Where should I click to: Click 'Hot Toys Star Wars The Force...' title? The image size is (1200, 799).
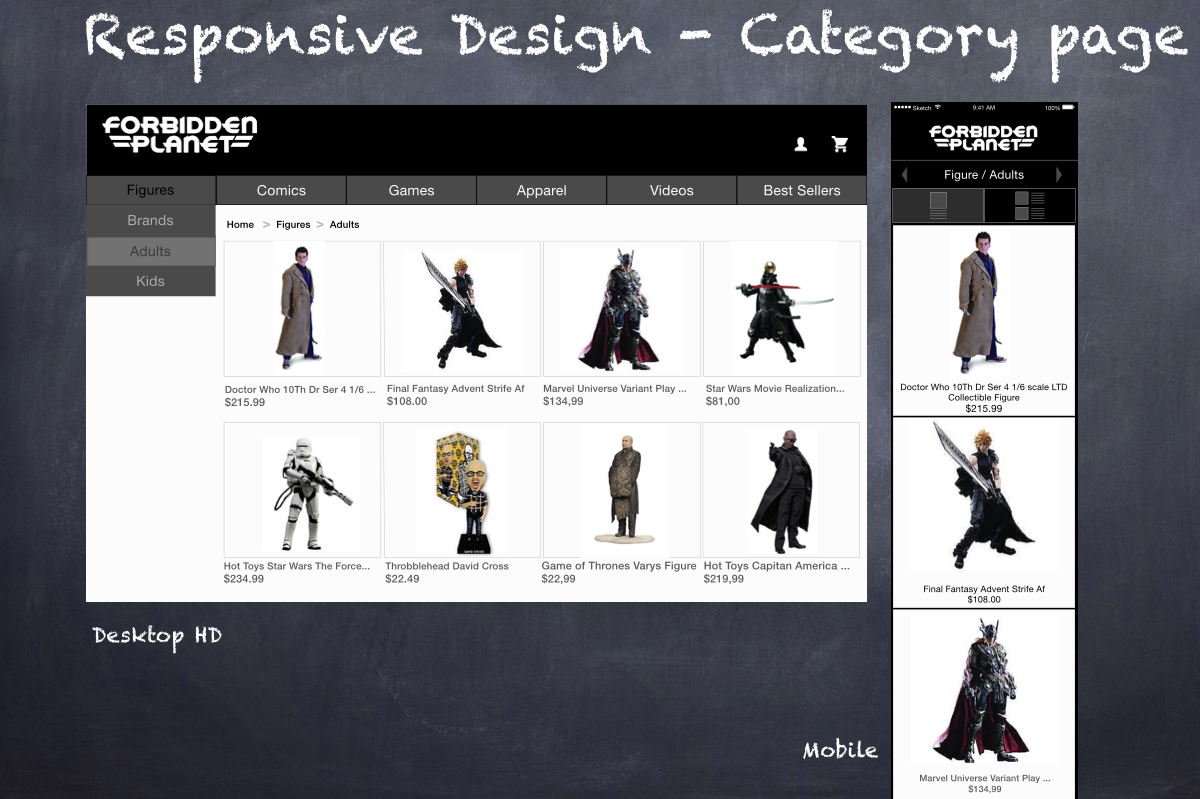tap(297, 566)
